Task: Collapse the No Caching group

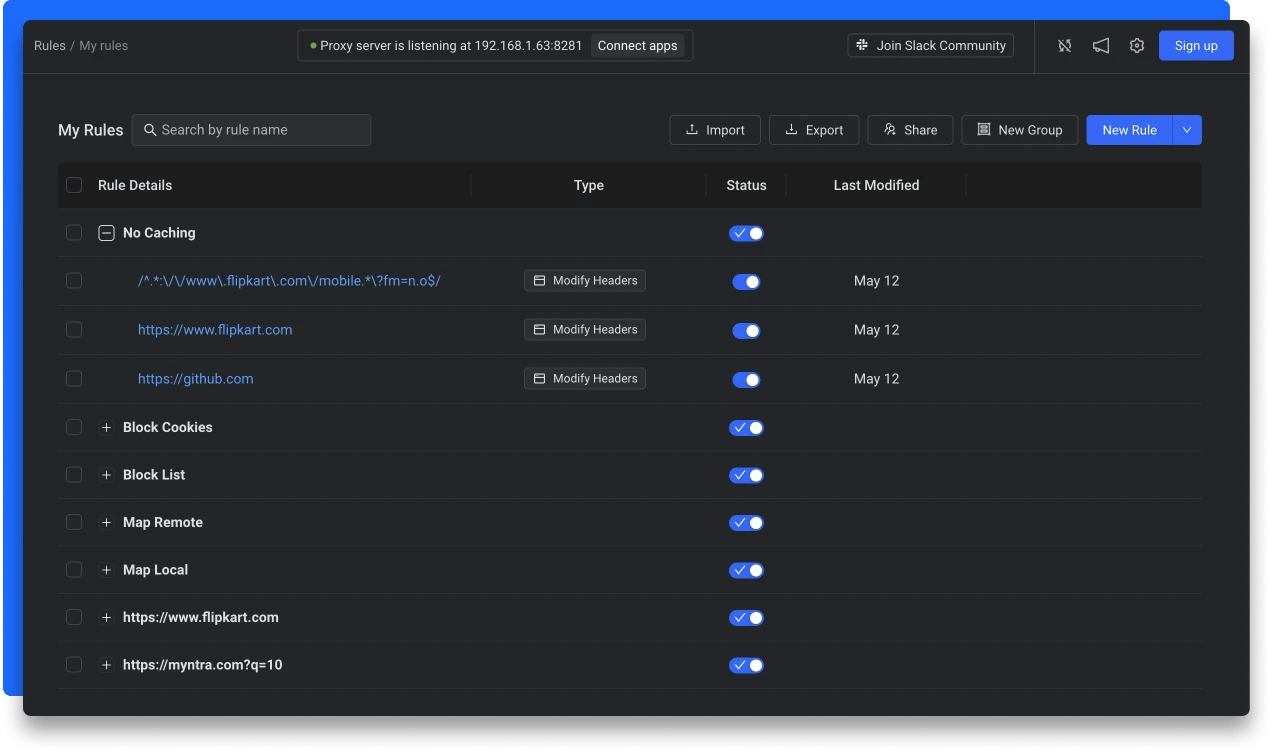Action: pyautogui.click(x=106, y=233)
